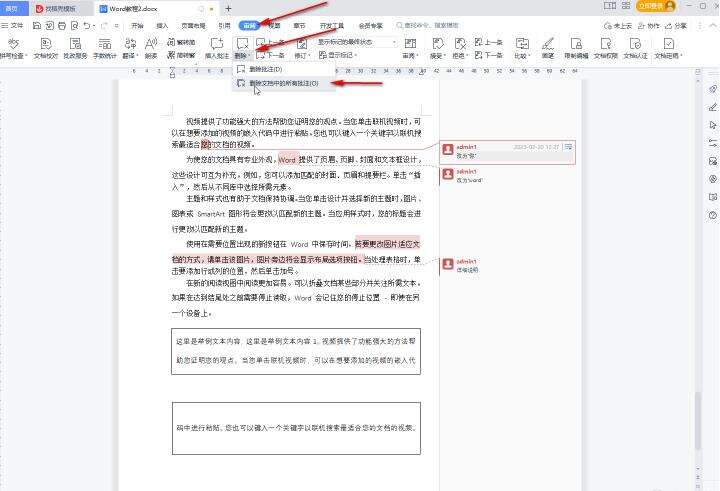Convert text with 简转繁
Image resolution: width=720 pixels, height=491 pixels.
181,55
